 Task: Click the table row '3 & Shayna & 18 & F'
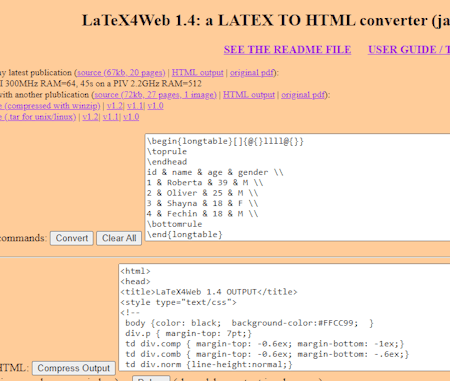[203, 203]
